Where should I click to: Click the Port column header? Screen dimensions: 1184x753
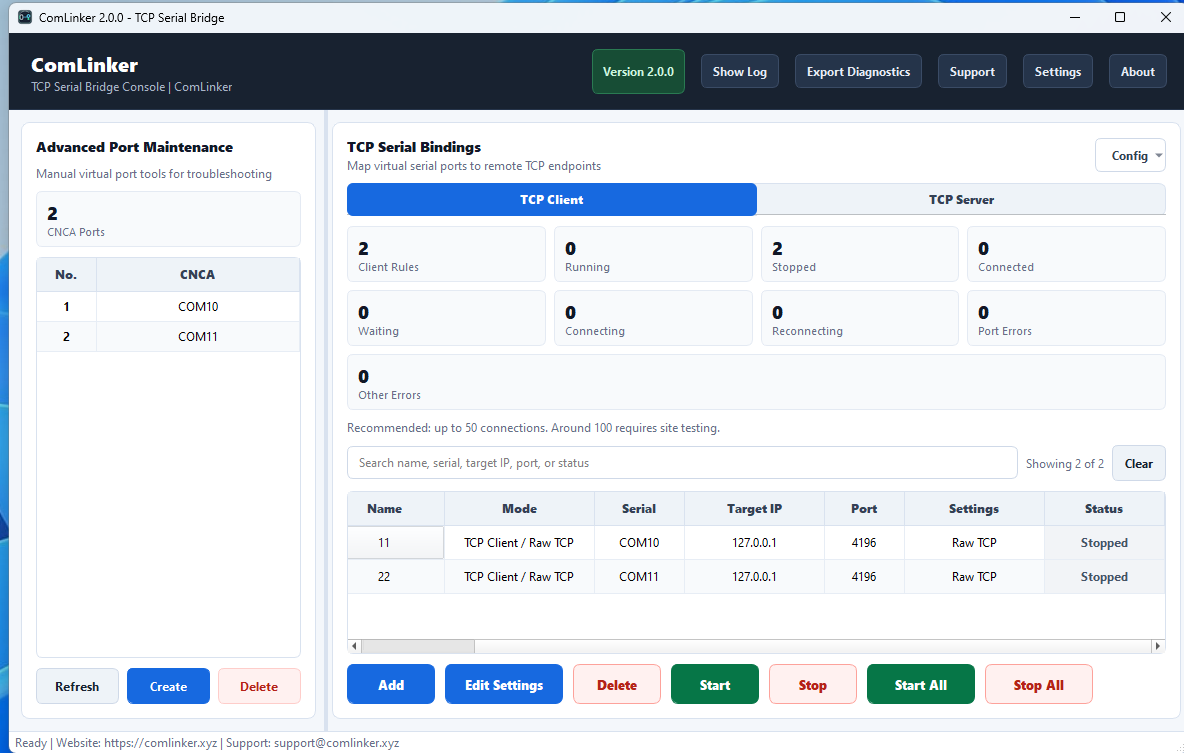[x=864, y=509]
